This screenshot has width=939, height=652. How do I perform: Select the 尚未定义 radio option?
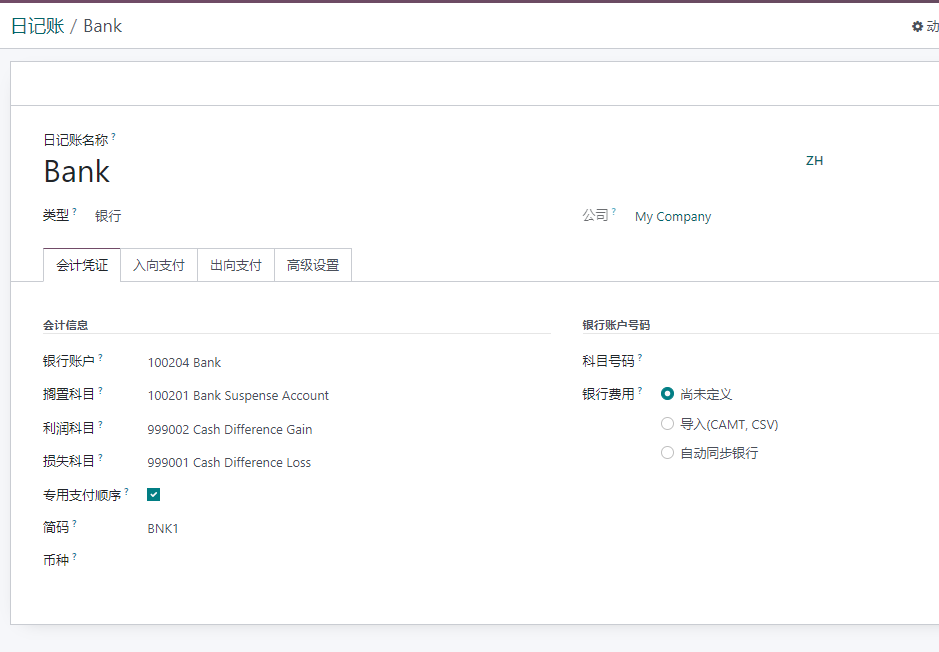667,394
